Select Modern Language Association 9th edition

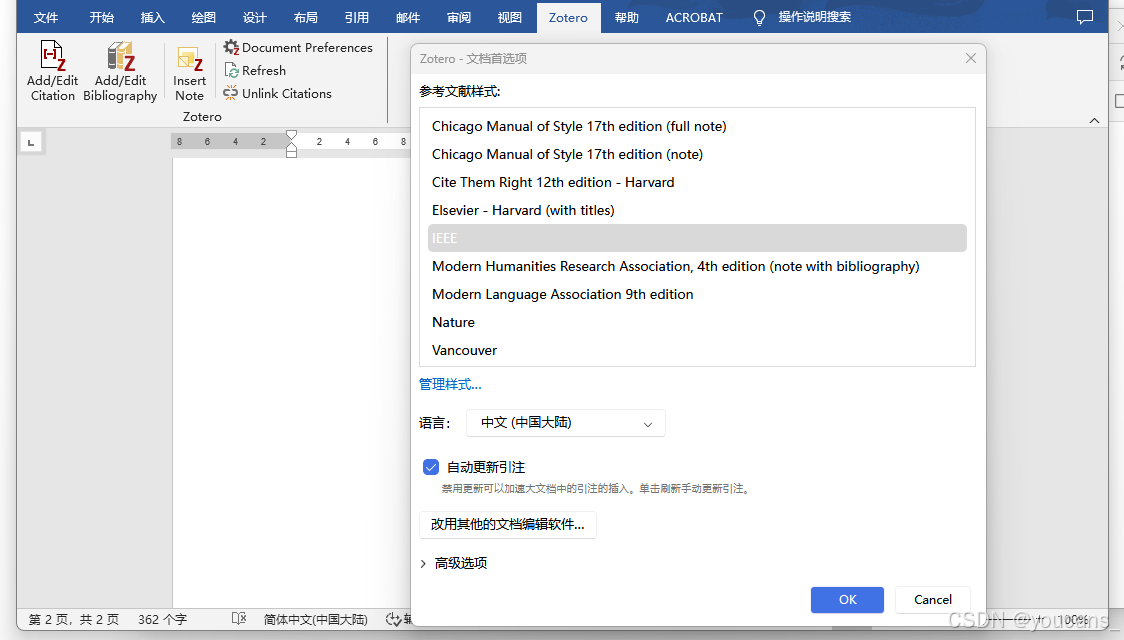point(697,294)
